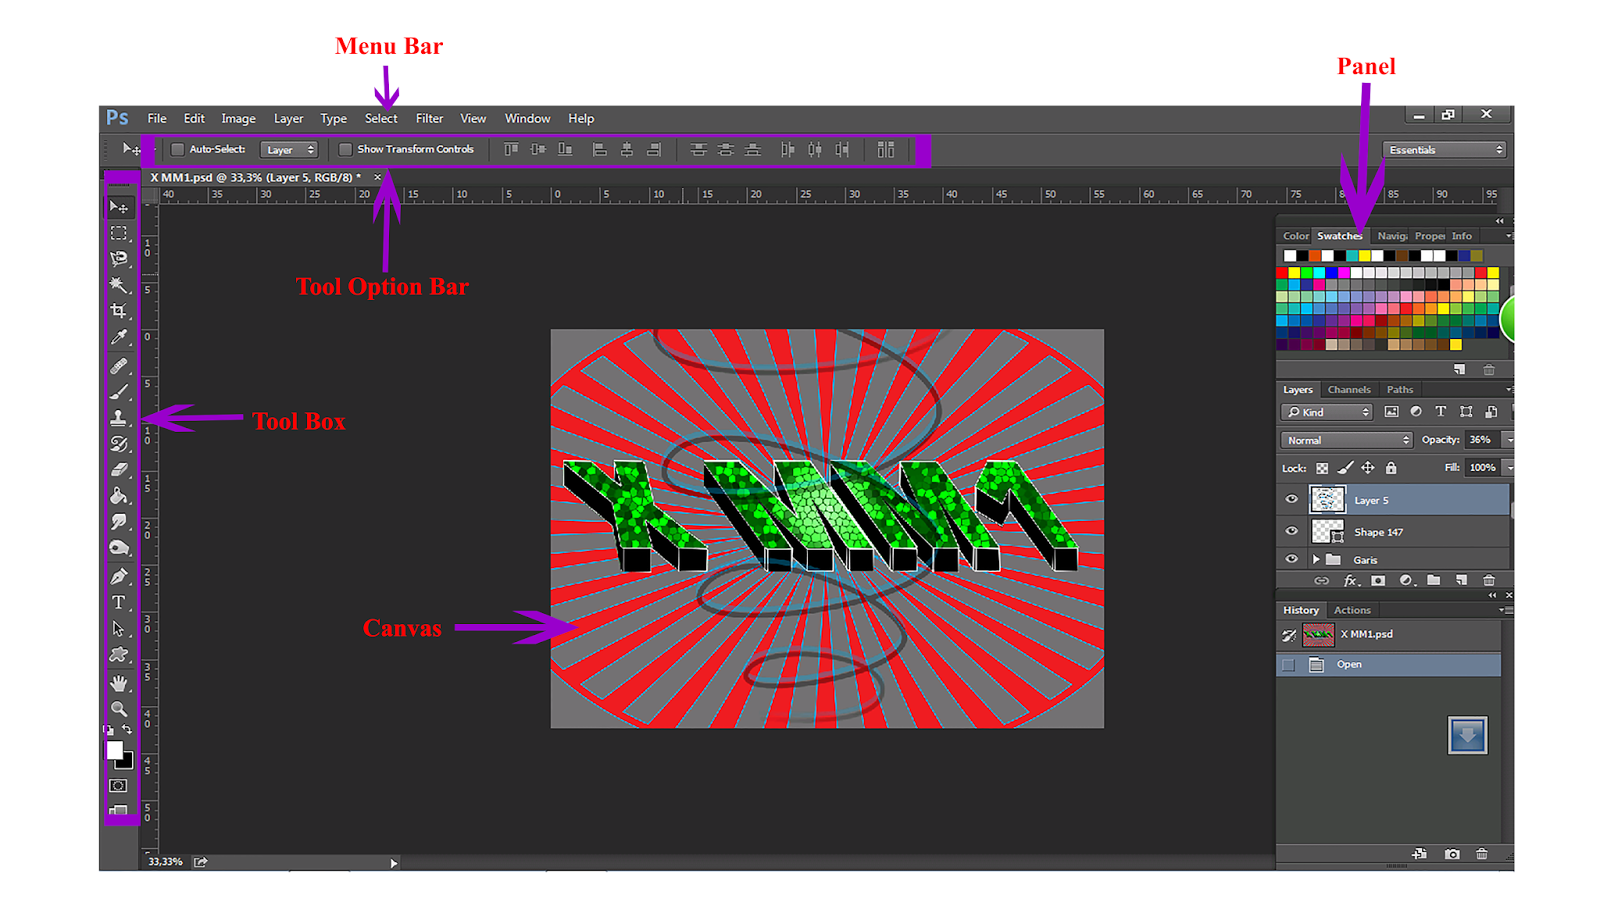Viewport: 1600px width, 899px height.
Task: Create new group folder in Layers panel
Action: [x=1434, y=580]
